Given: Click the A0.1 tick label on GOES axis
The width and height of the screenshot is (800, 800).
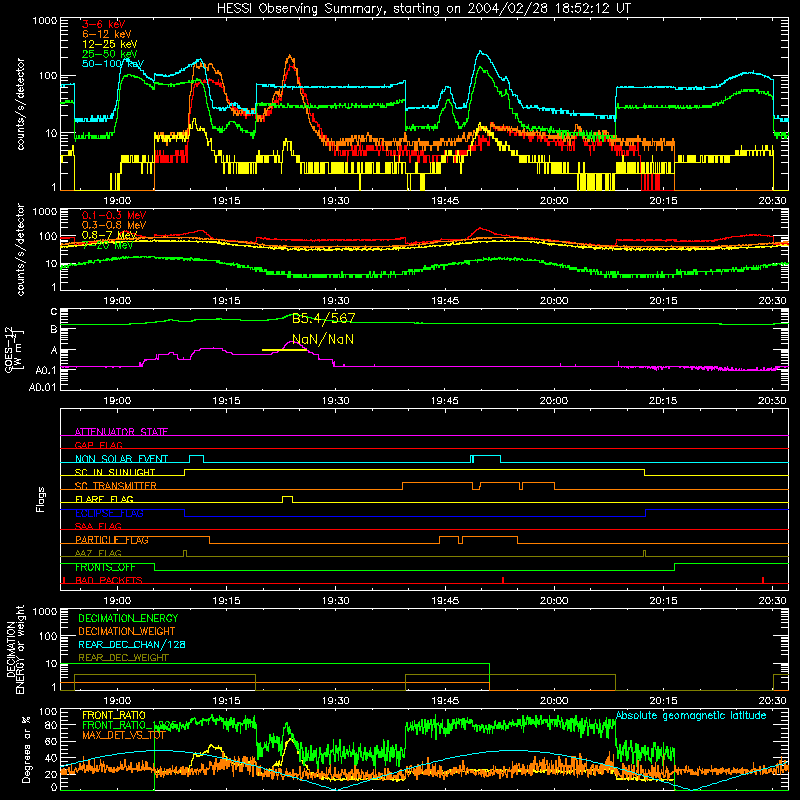Looking at the screenshot, I should 45,370.
